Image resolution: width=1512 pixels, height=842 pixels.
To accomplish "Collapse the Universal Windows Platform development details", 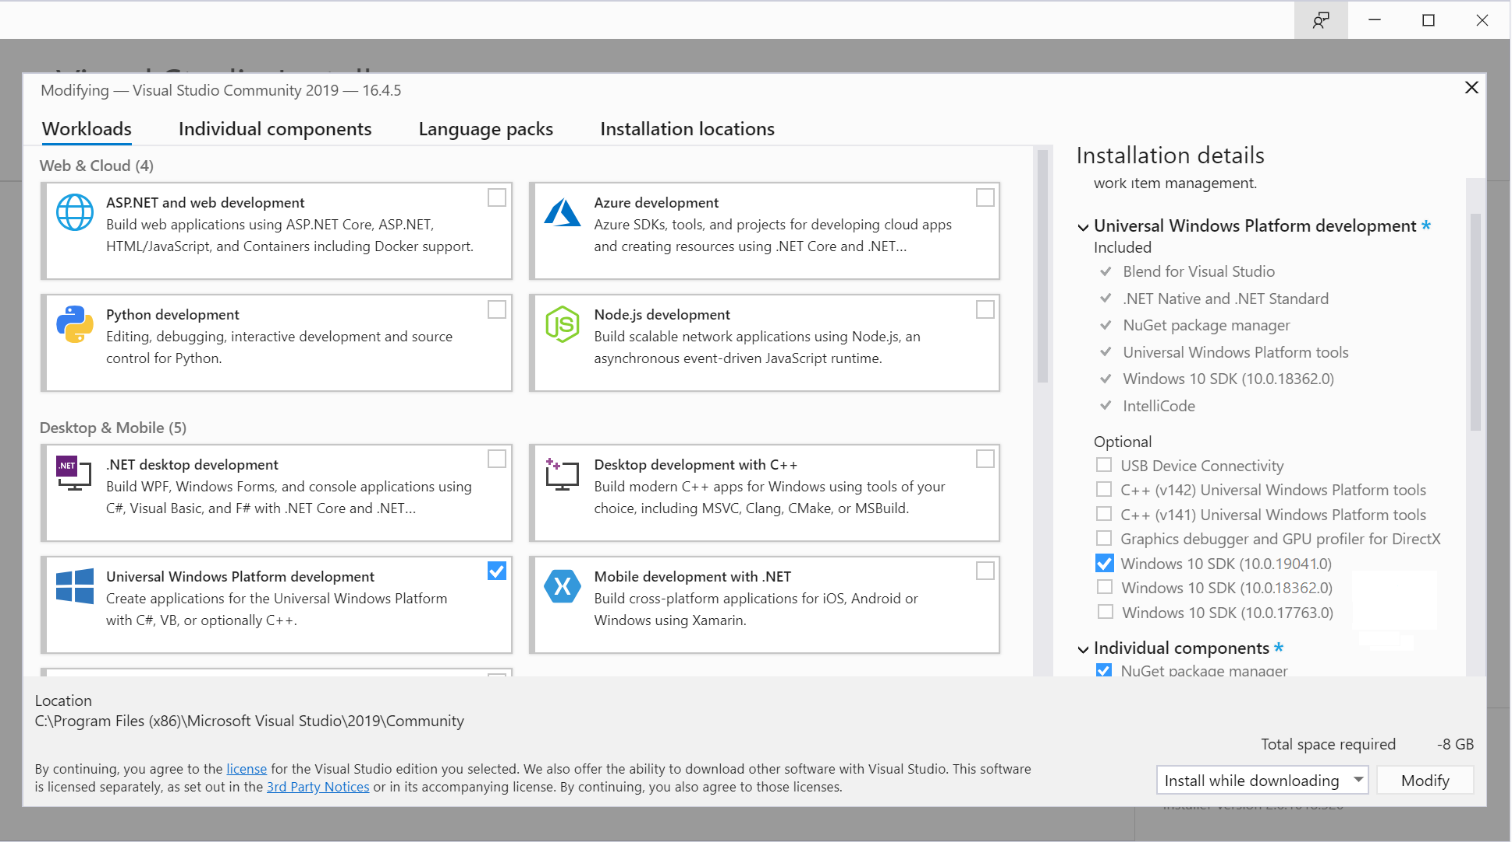I will point(1083,226).
